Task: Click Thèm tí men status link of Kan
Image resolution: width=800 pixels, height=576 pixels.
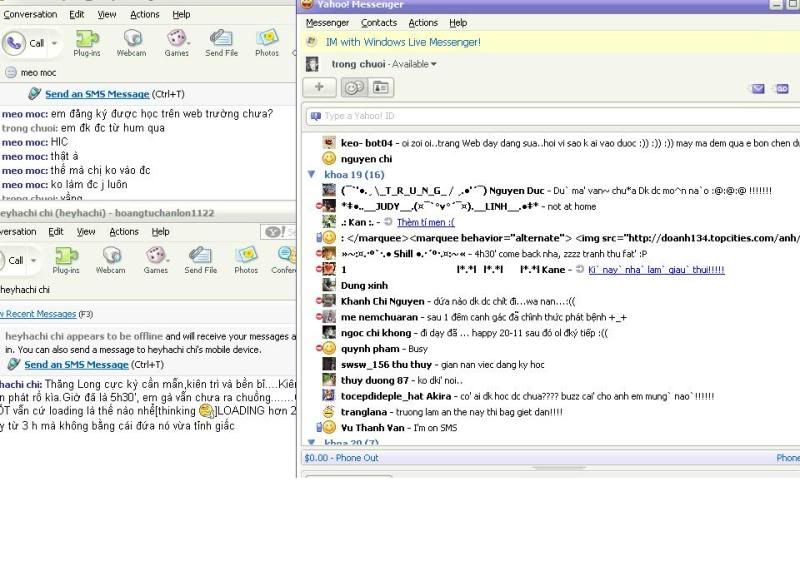Action: point(426,222)
